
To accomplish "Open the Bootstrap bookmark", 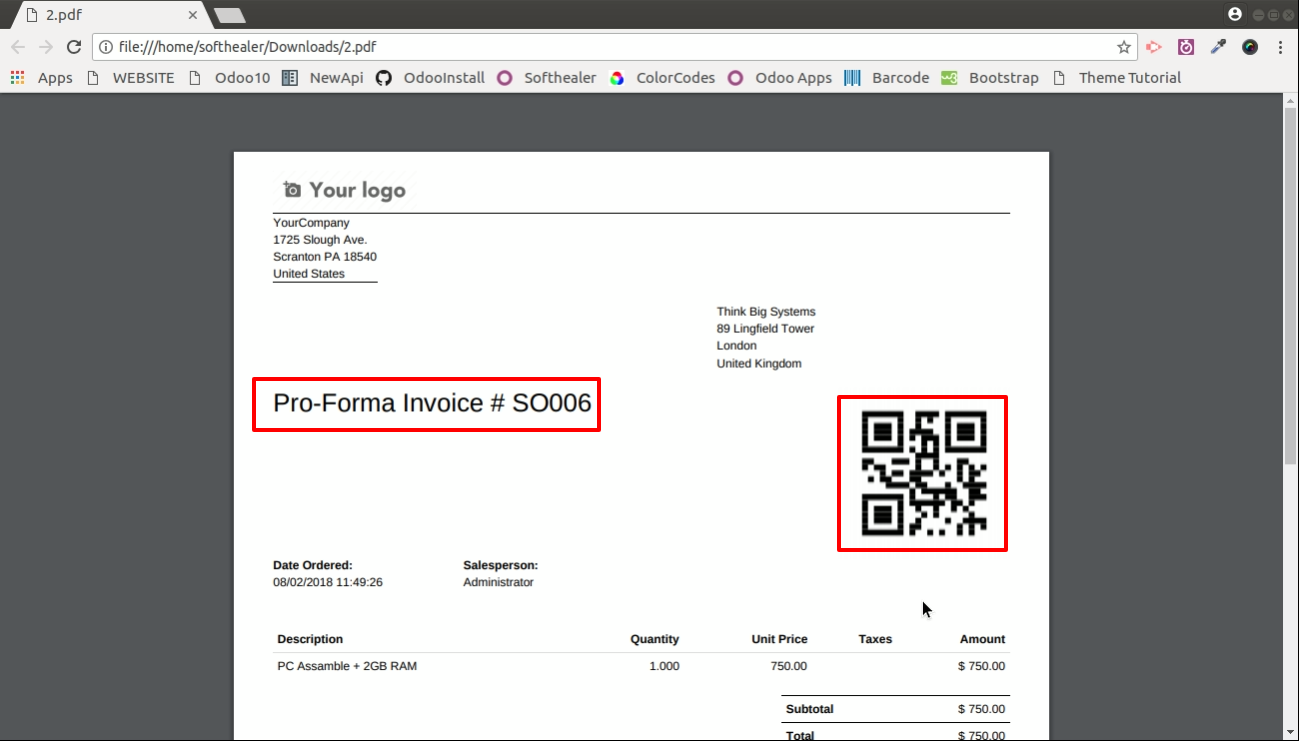I will click(990, 78).
